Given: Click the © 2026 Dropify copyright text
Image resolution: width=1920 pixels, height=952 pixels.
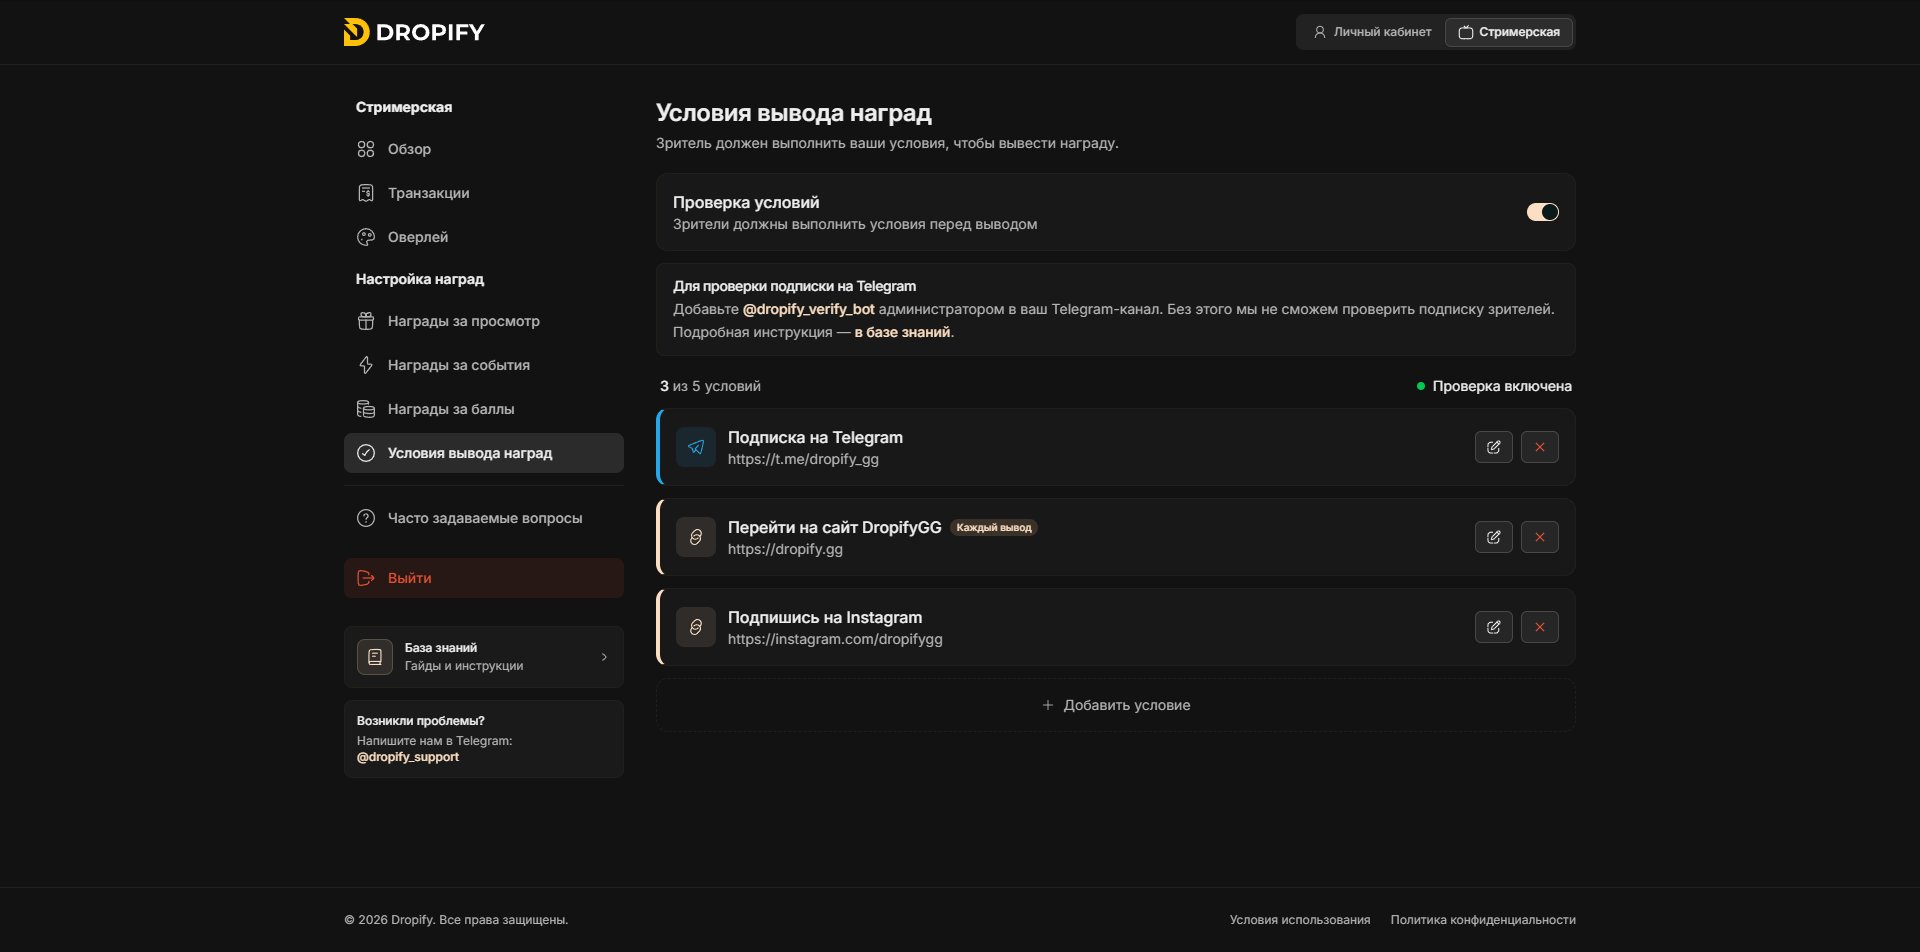Looking at the screenshot, I should (456, 920).
